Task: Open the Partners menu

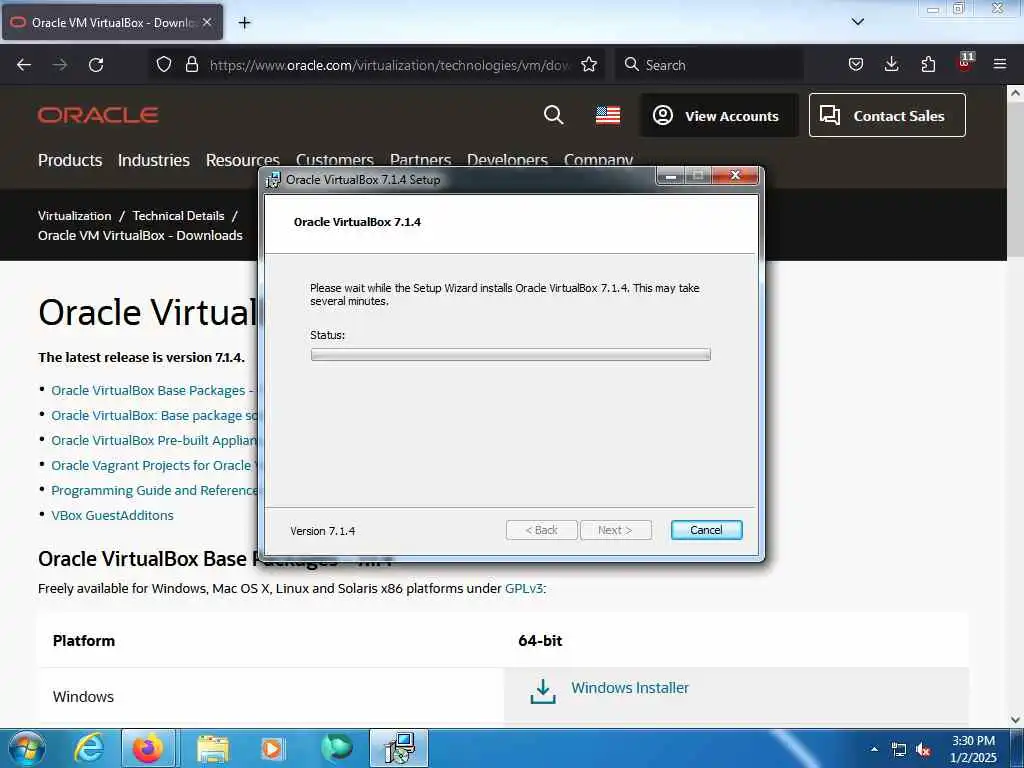Action: [x=421, y=159]
